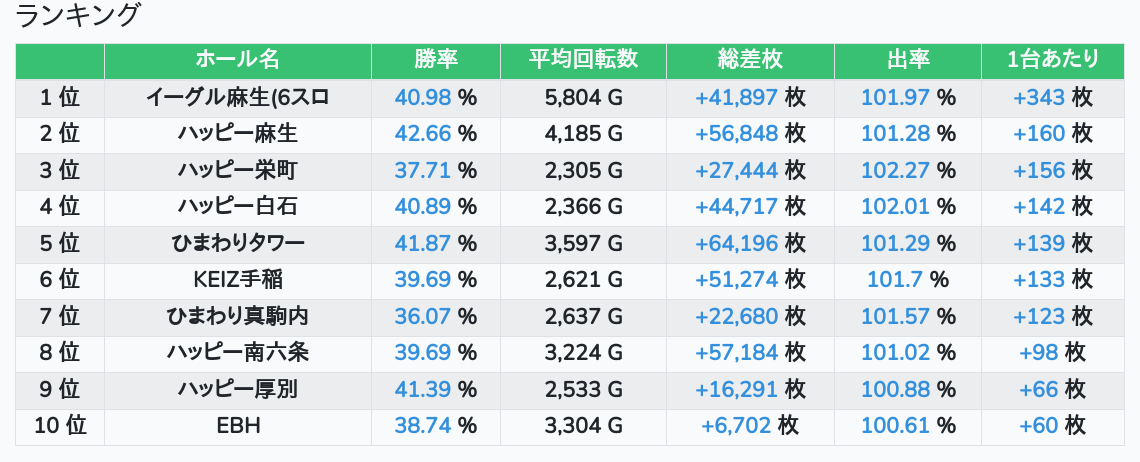This screenshot has height=462, width=1140.
Task: Select the 総差枚 column header
Action: 750,60
